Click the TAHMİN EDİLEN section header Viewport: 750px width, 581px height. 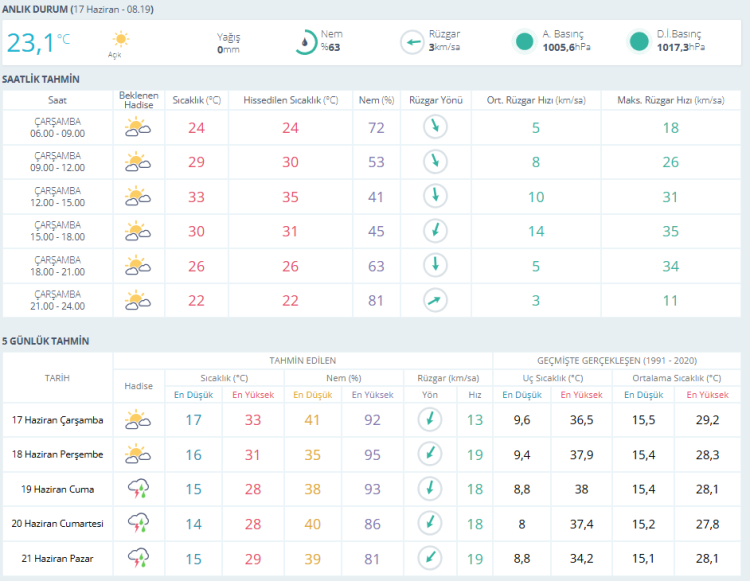(x=302, y=361)
